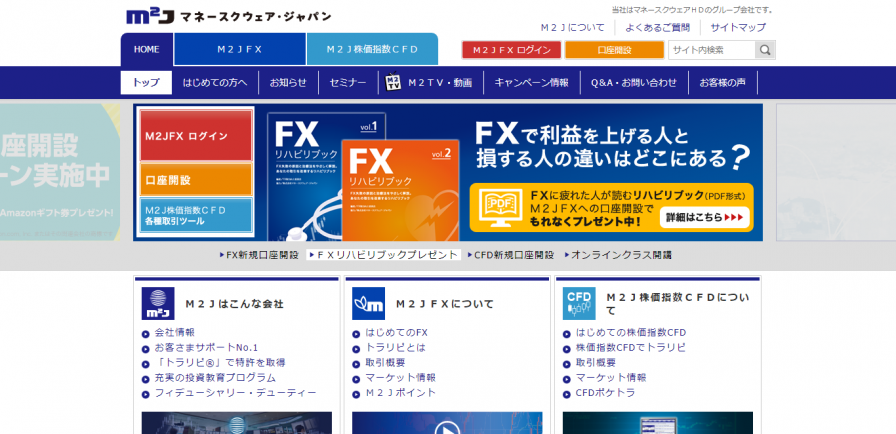Switch to the M2J株価指数CFD tab
Image resolution: width=896 pixels, height=434 pixels.
373,50
